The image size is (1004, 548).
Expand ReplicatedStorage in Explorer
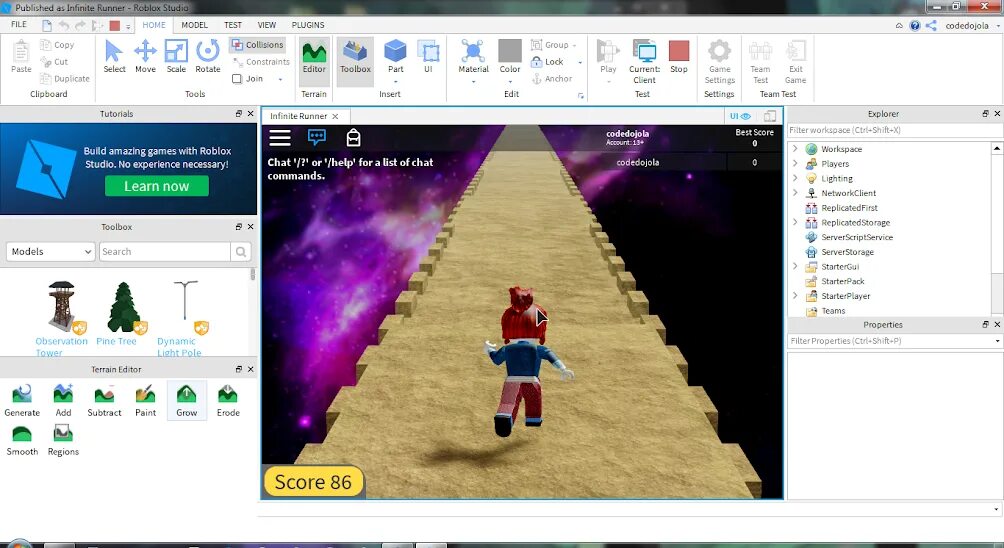[x=795, y=222]
